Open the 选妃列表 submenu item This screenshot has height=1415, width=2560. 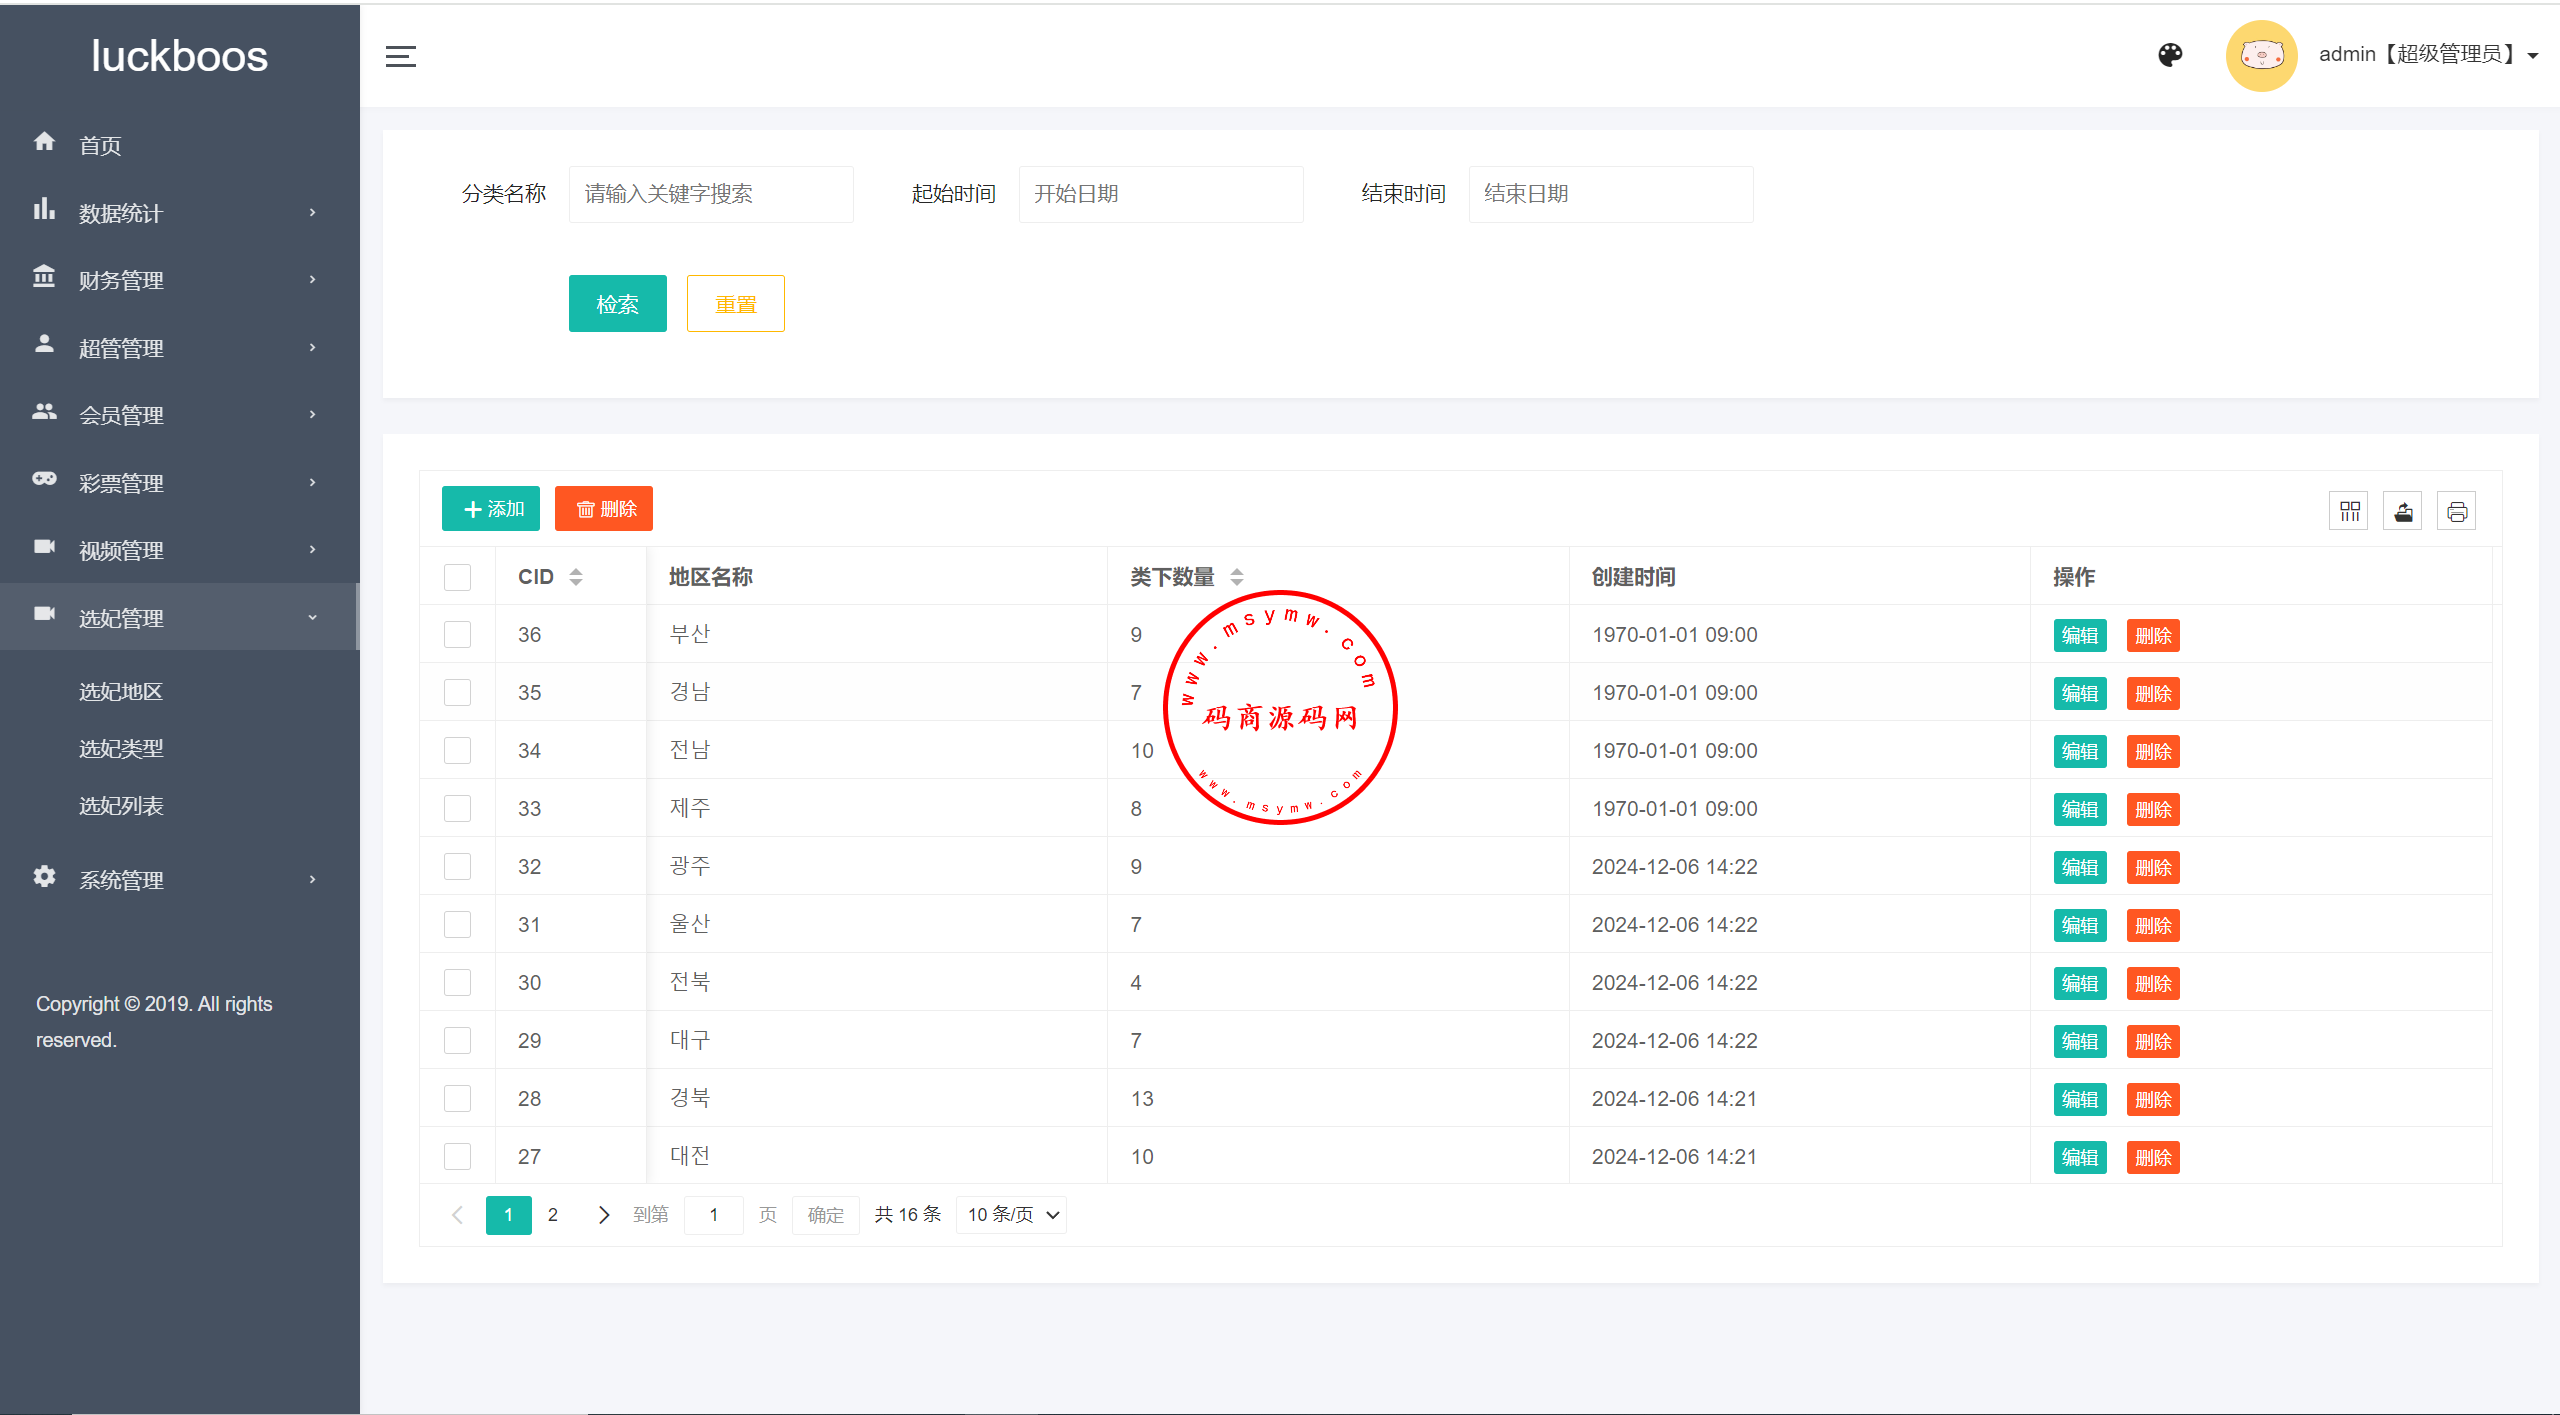click(x=121, y=806)
